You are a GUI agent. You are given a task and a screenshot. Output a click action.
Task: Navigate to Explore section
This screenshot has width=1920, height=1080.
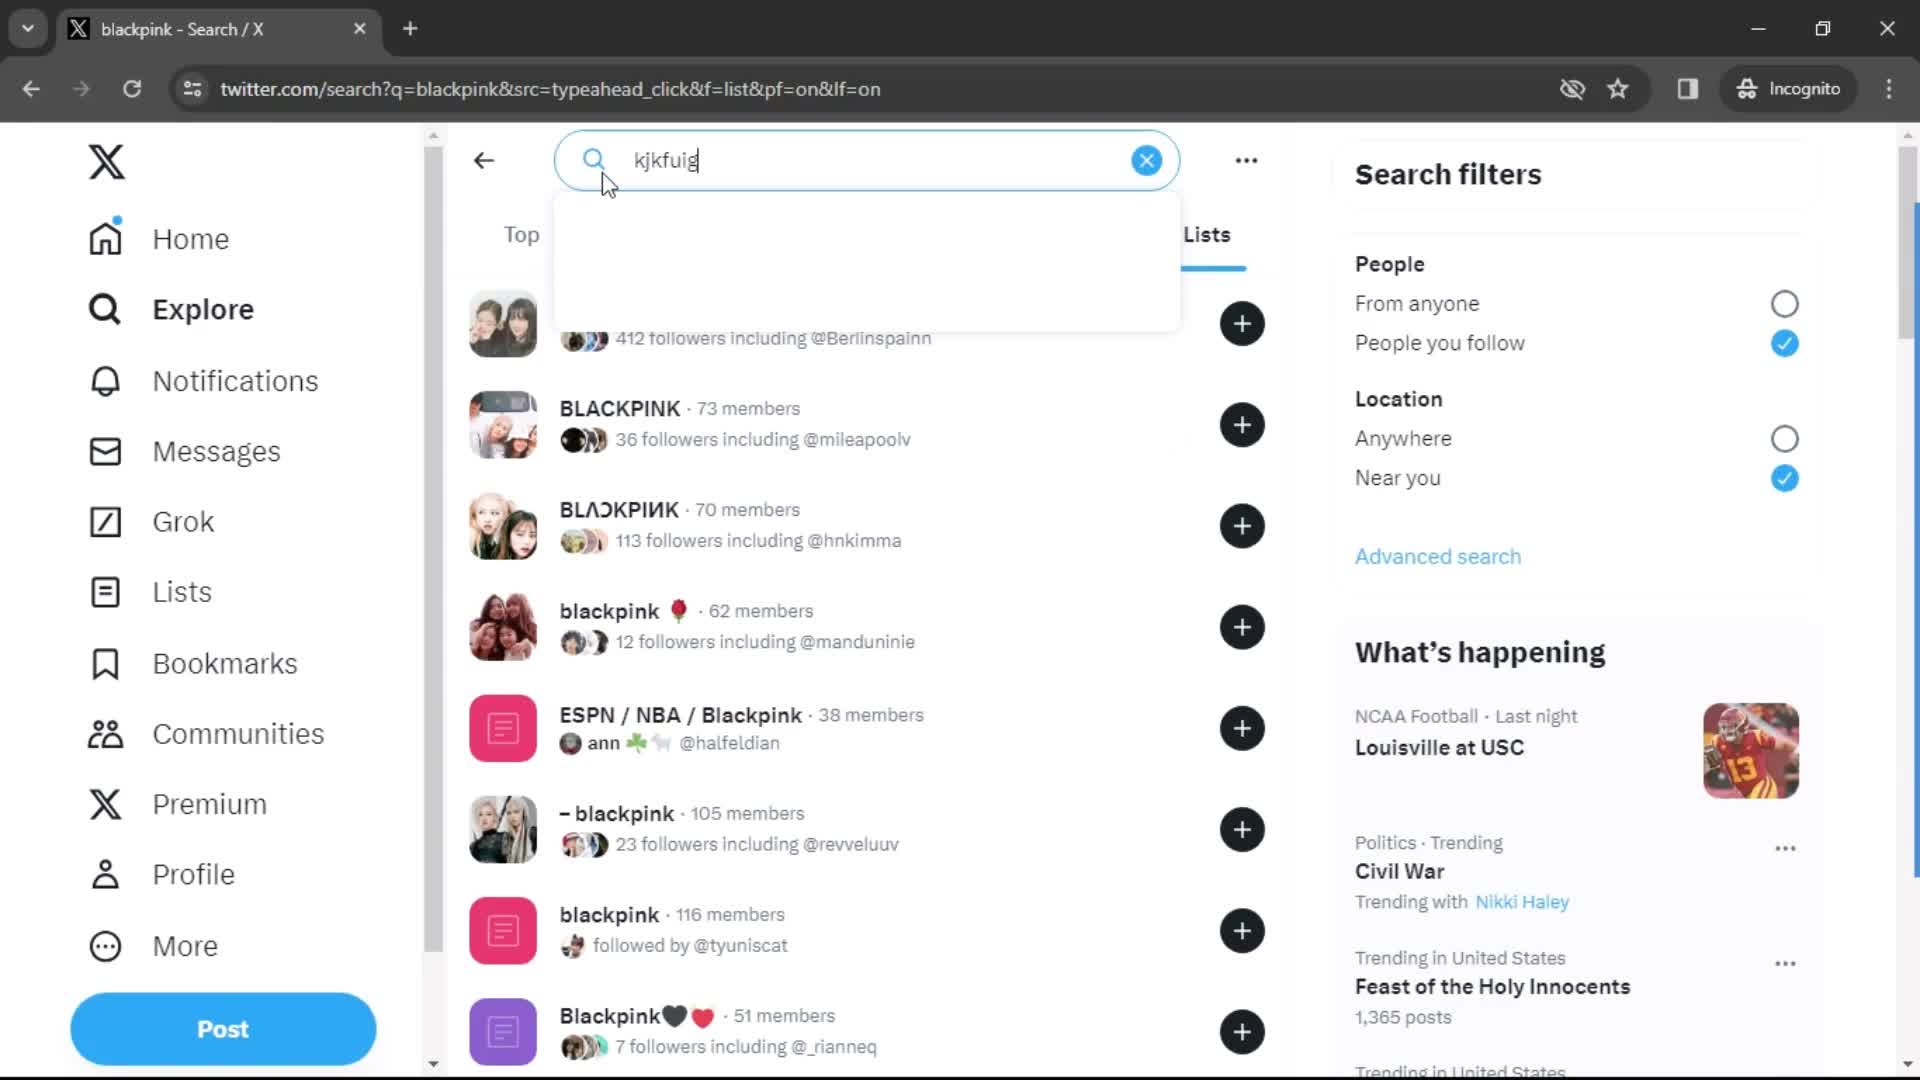pos(203,309)
